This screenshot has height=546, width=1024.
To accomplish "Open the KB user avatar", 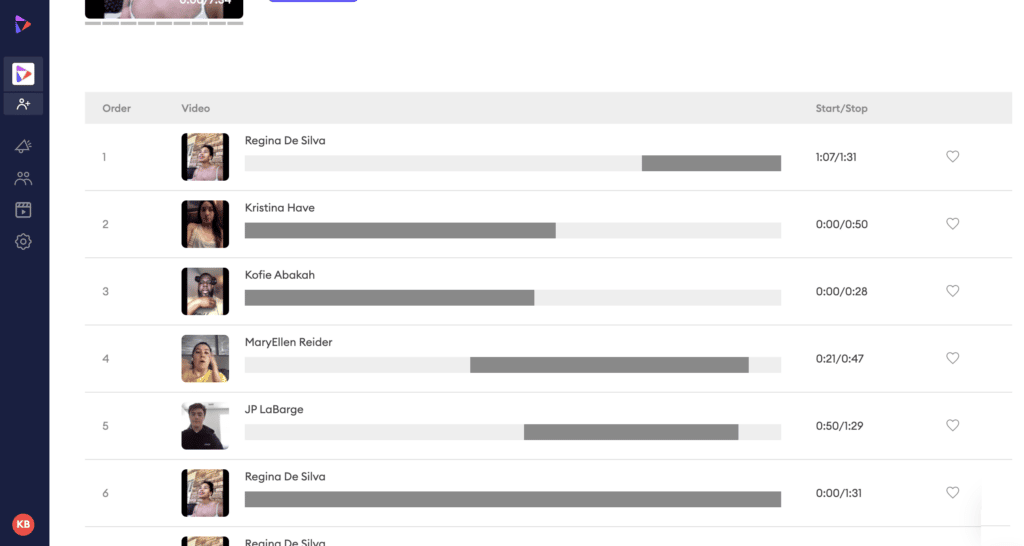I will [24, 524].
